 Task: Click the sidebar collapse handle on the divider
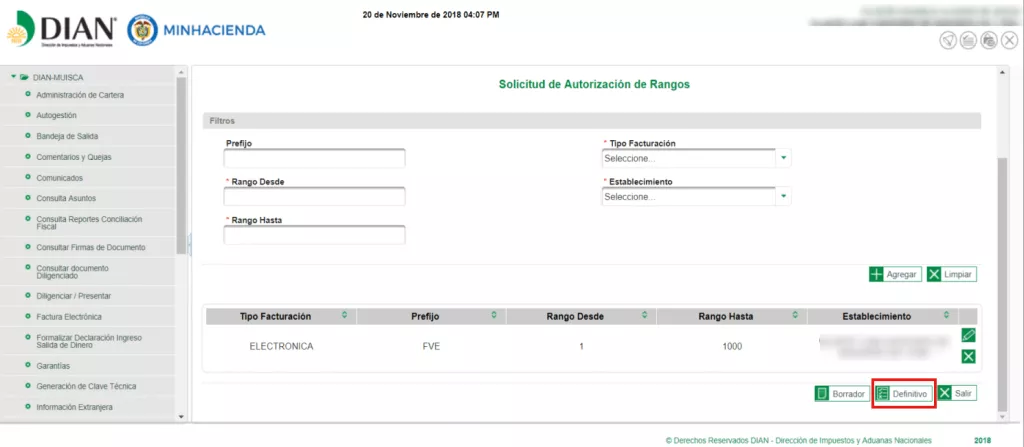[x=189, y=244]
